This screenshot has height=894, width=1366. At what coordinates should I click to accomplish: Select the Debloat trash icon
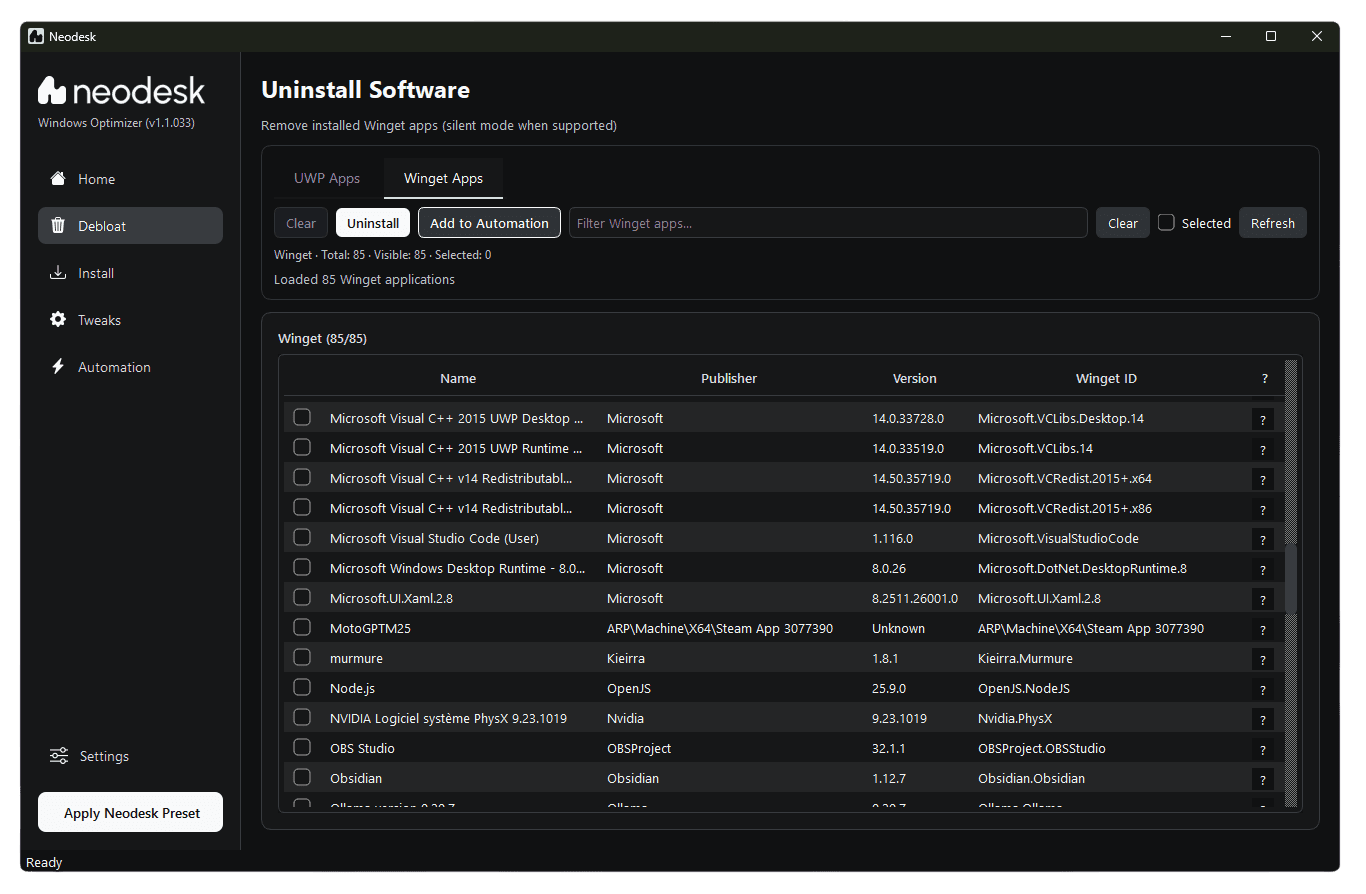coord(58,225)
